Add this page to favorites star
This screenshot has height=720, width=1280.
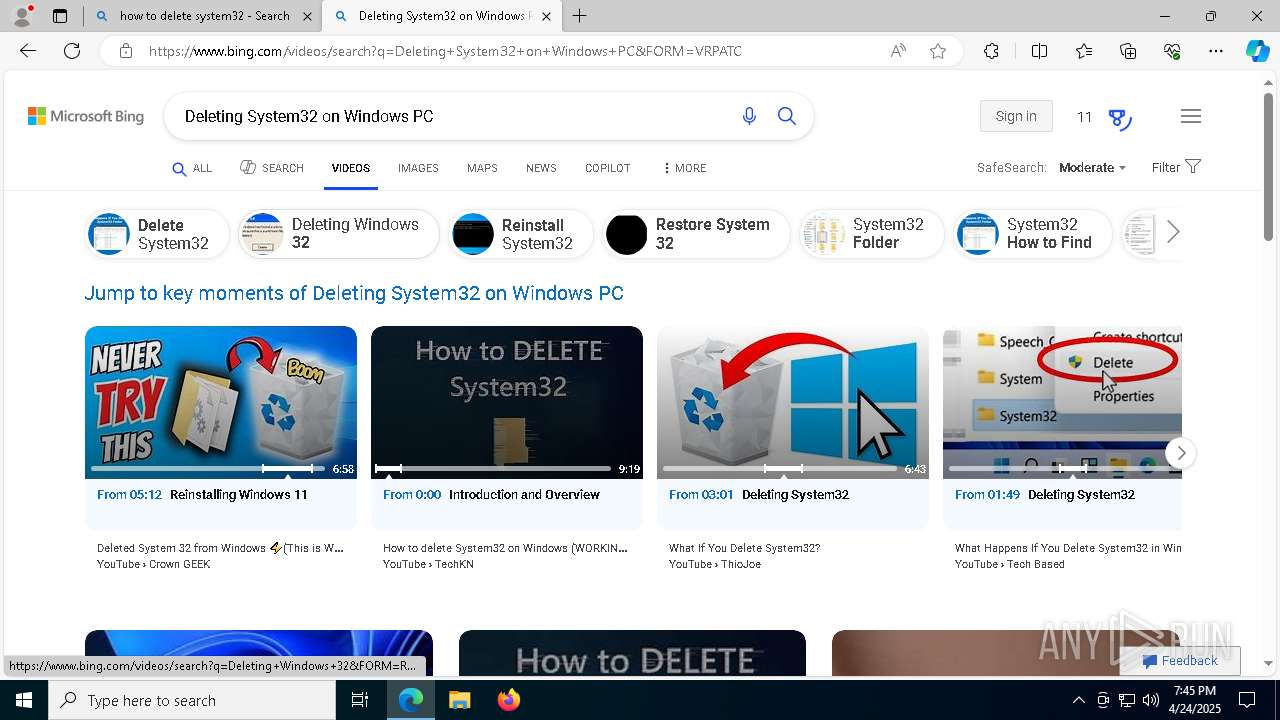(x=938, y=51)
